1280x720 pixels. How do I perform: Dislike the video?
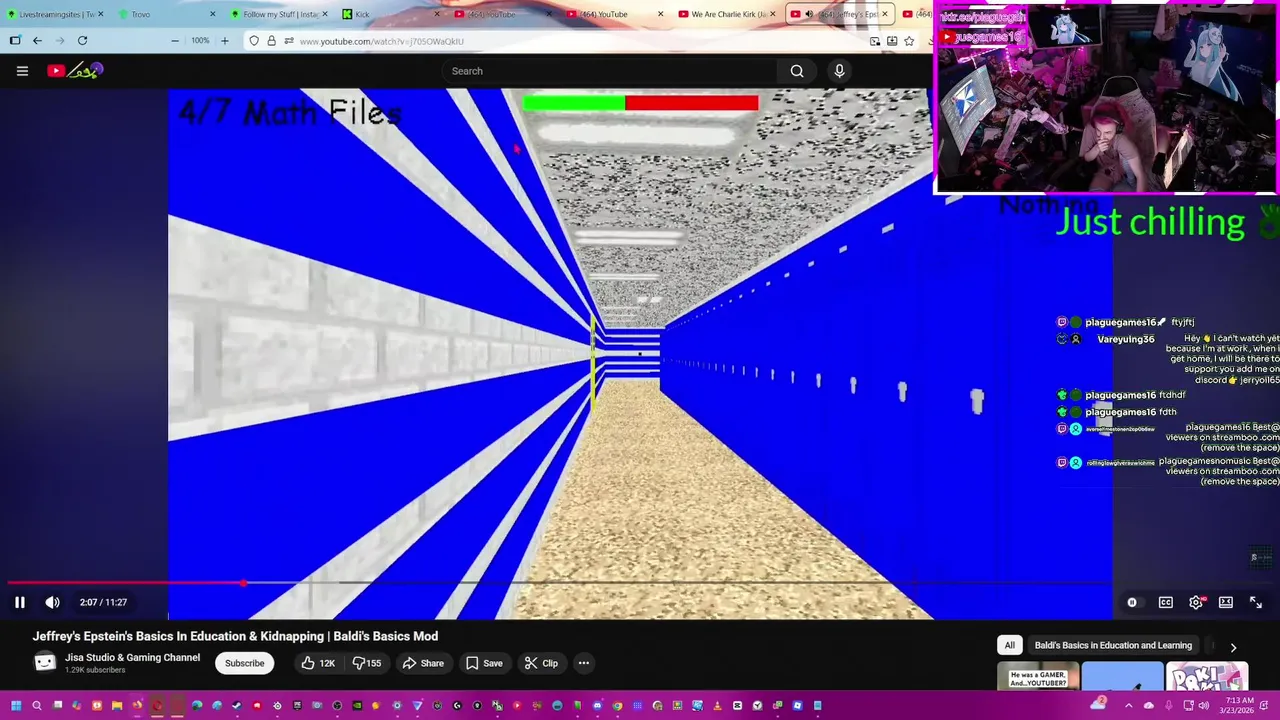[367, 663]
